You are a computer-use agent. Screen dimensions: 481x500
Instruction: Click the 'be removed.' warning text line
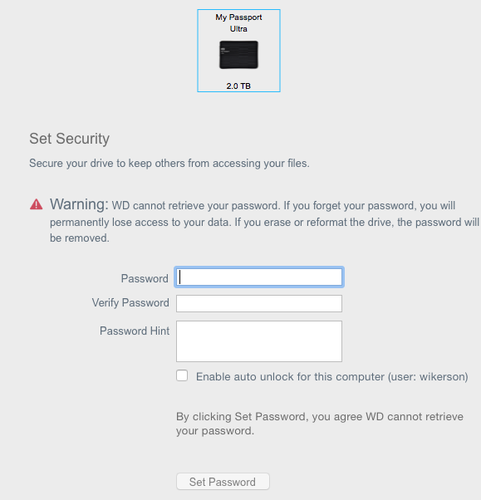[79, 238]
